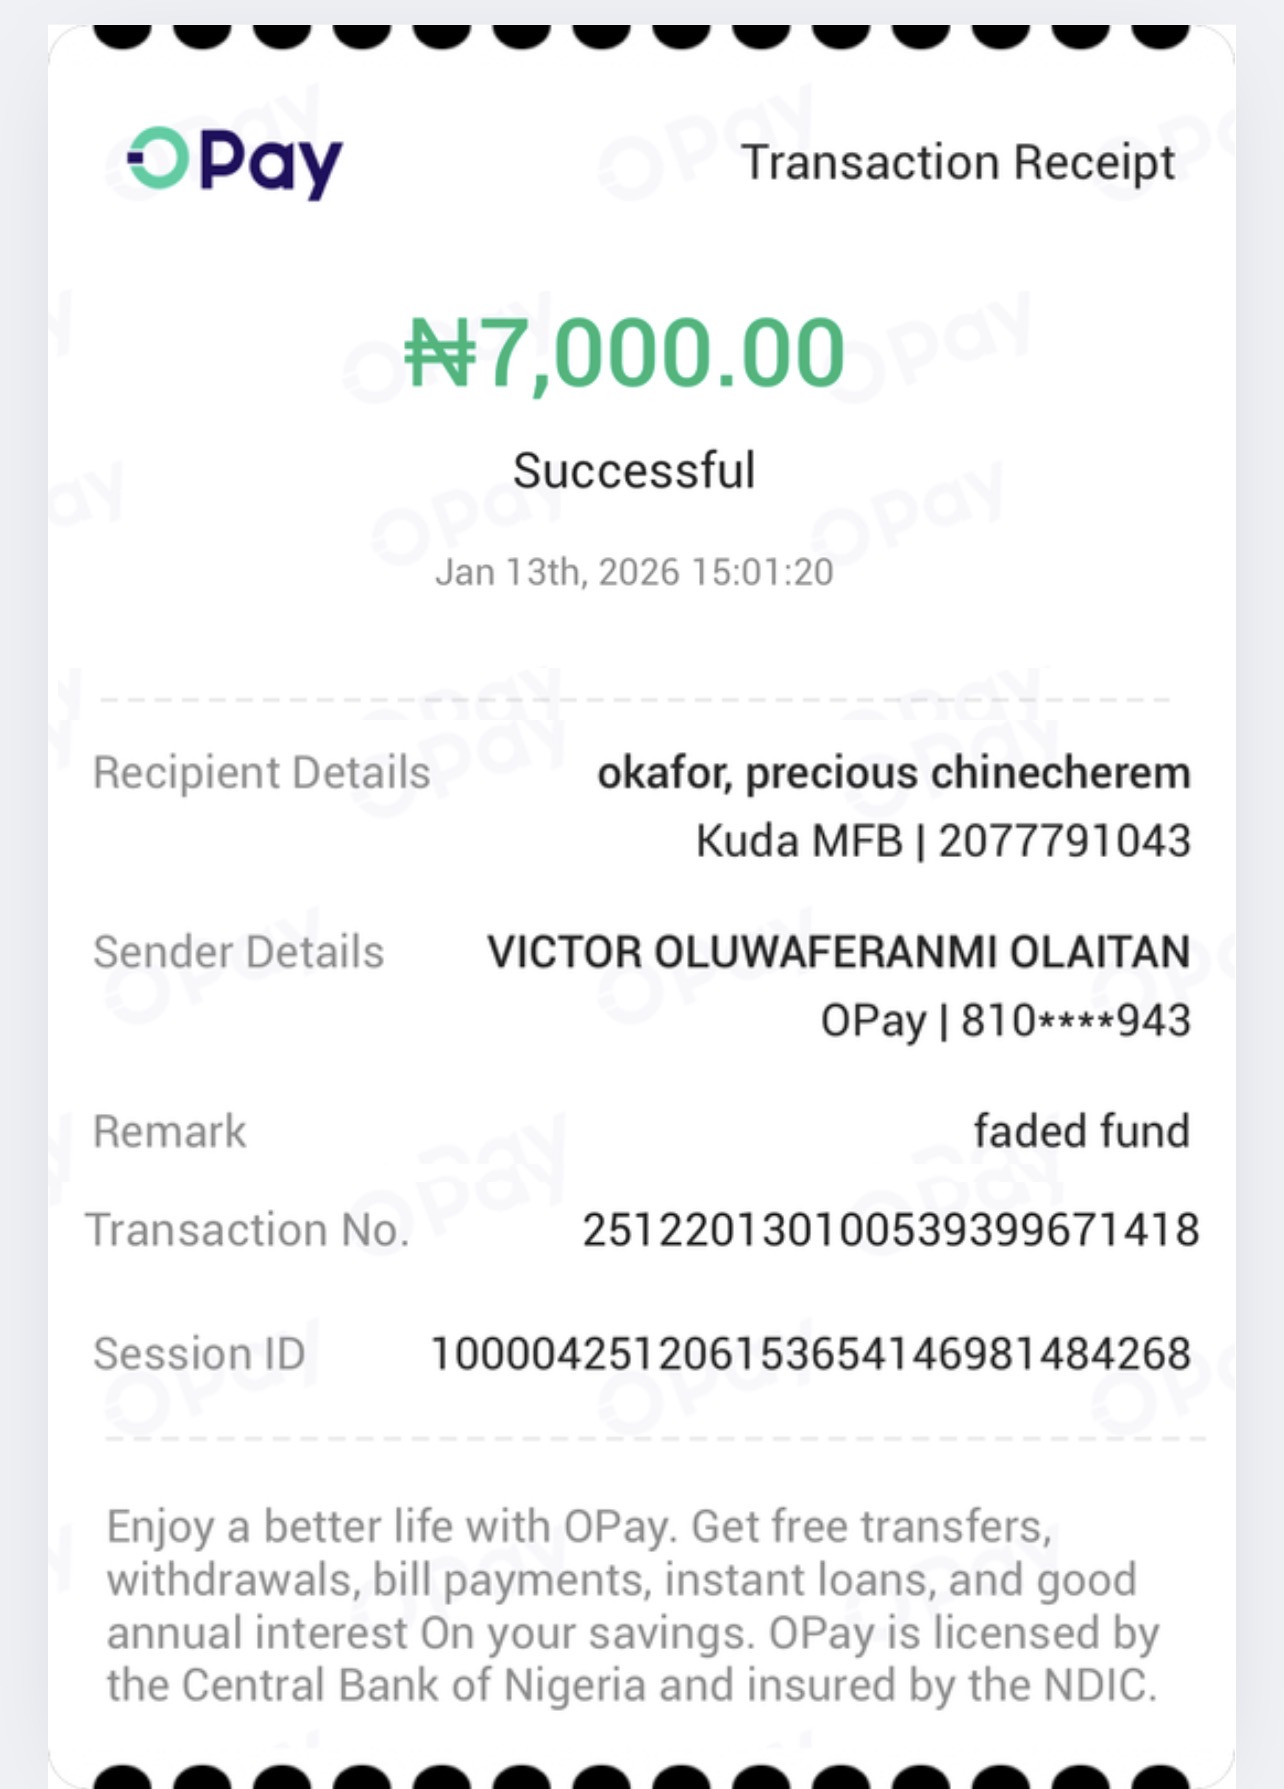The width and height of the screenshot is (1284, 1789).
Task: Select the transaction number 251220130100539399671418
Action: coord(890,1229)
